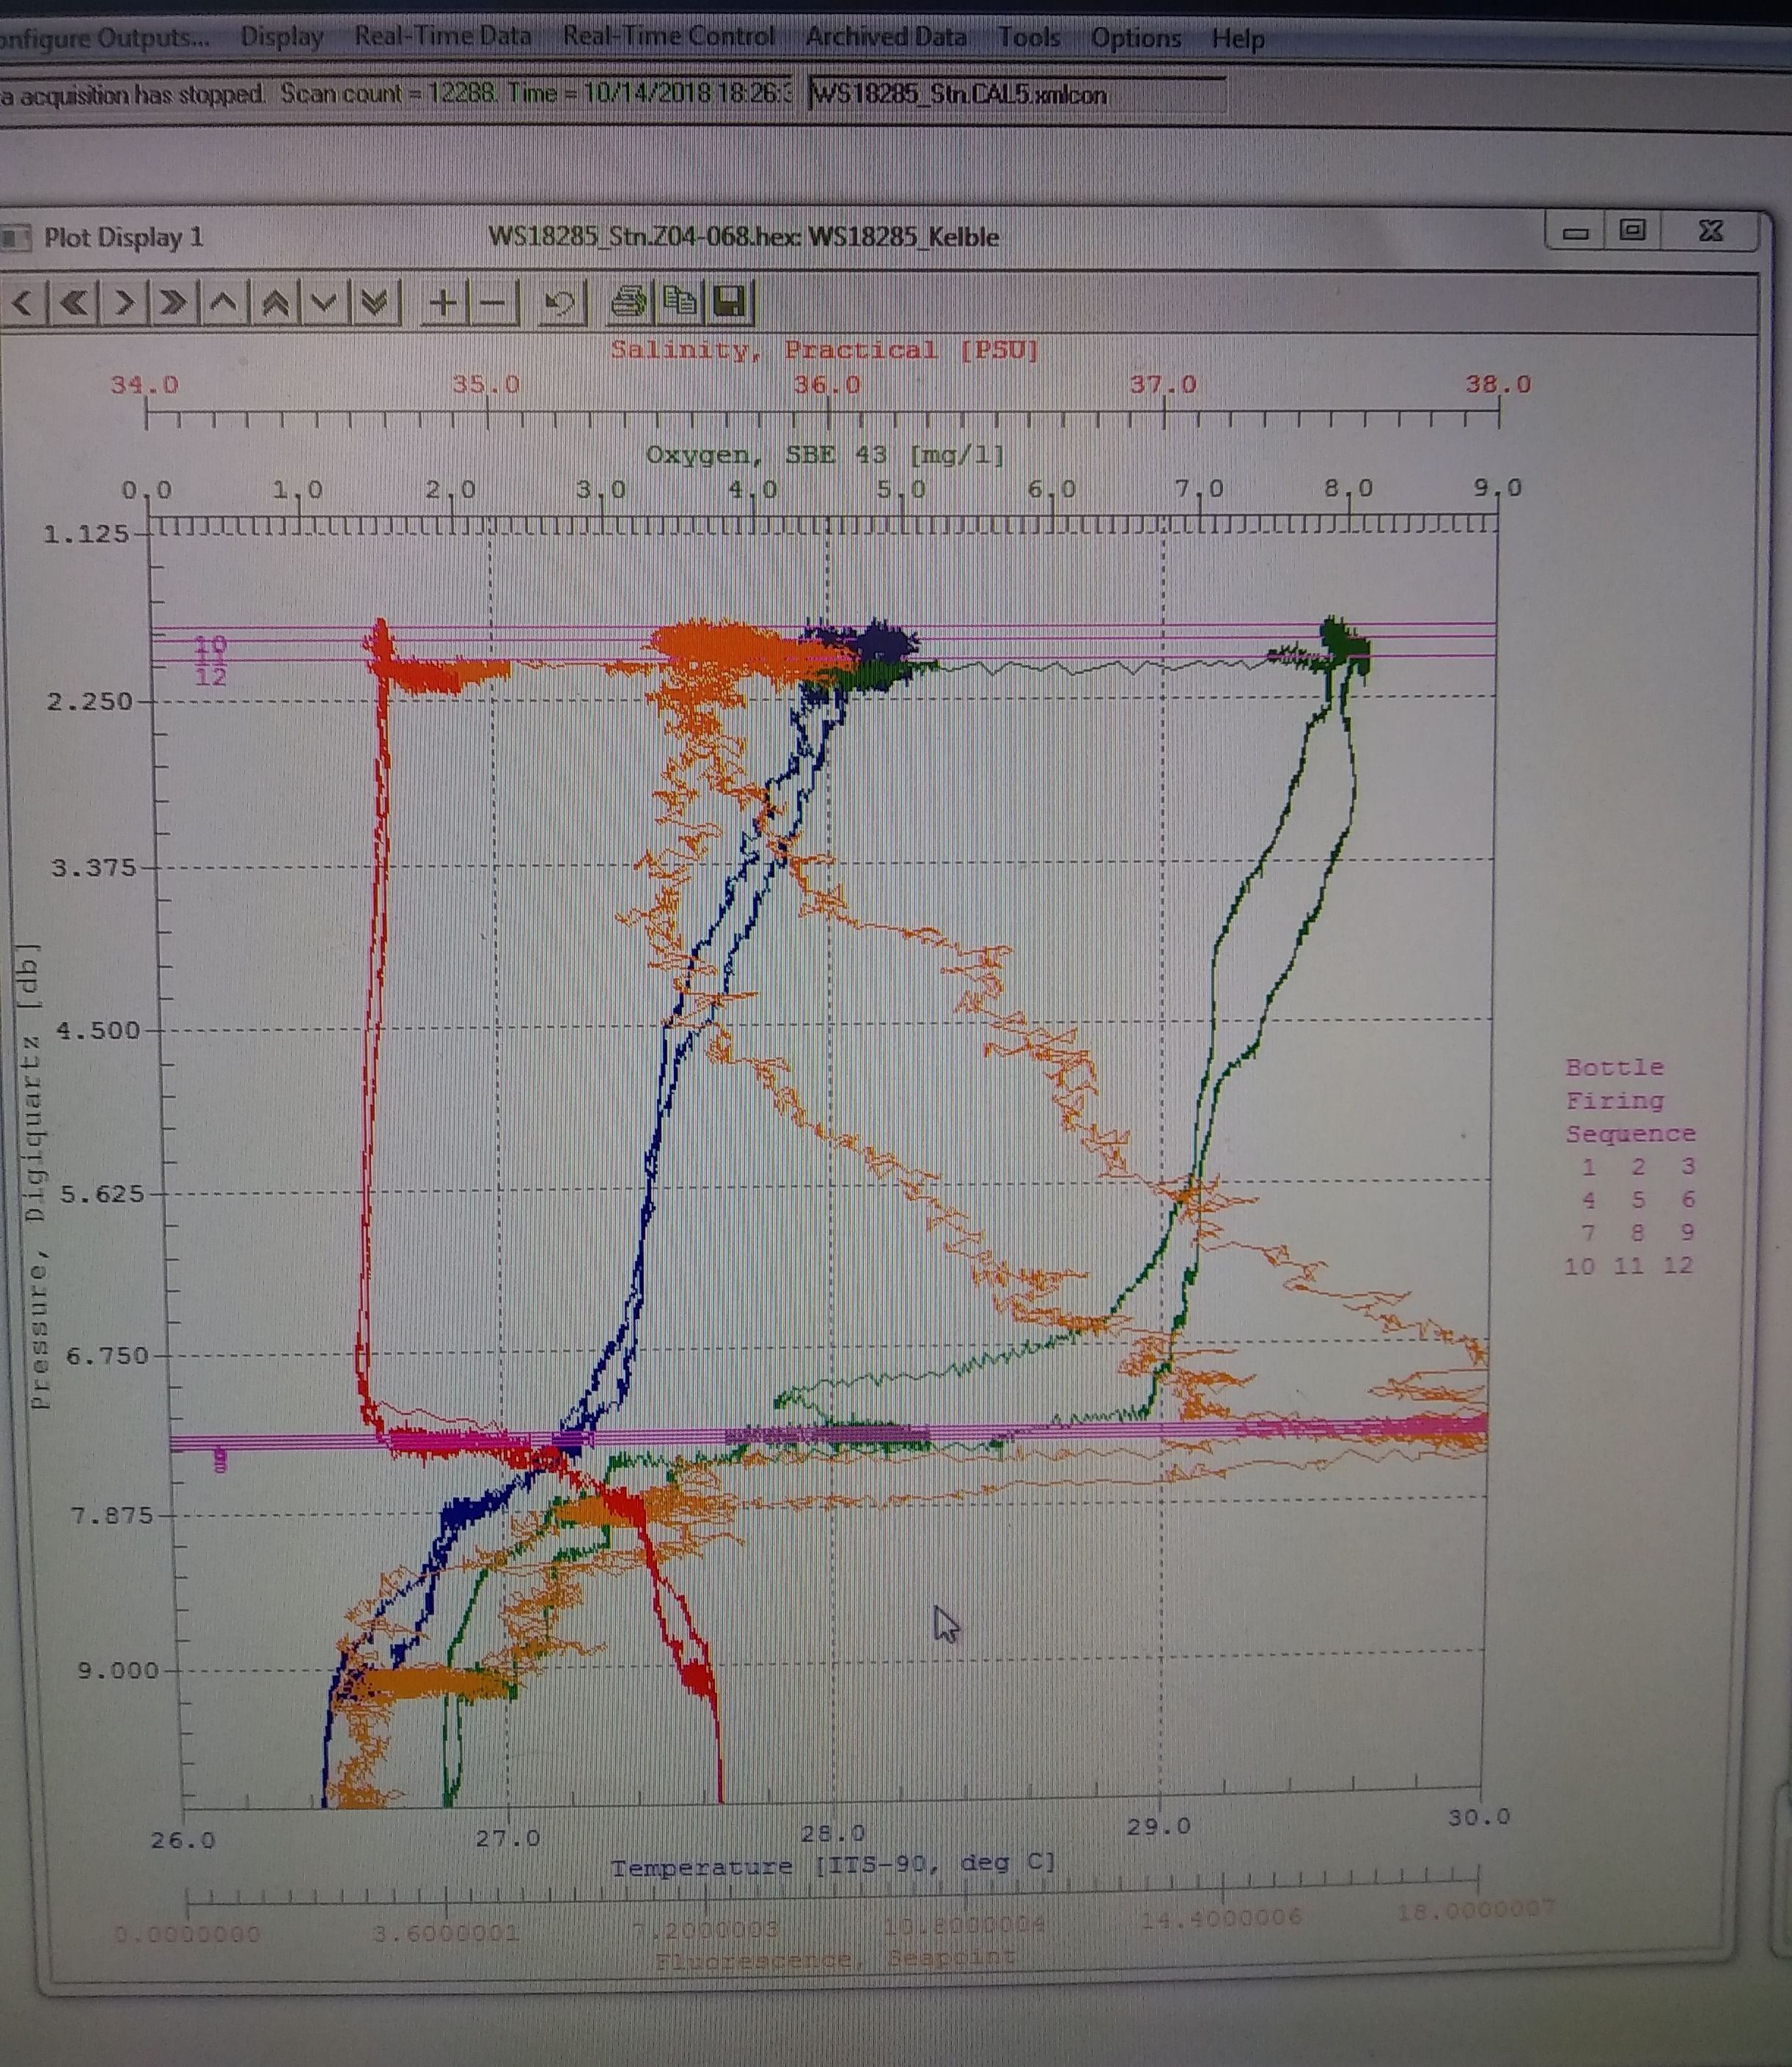Click the Plot Display 1 window title
The image size is (1792, 2067).
tap(123, 238)
